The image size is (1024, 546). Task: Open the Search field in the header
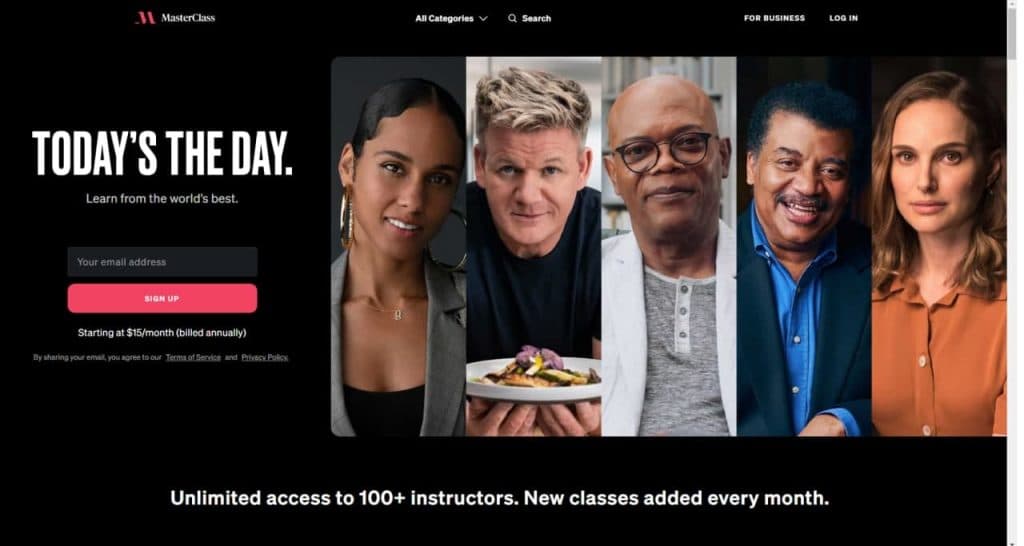click(x=530, y=18)
